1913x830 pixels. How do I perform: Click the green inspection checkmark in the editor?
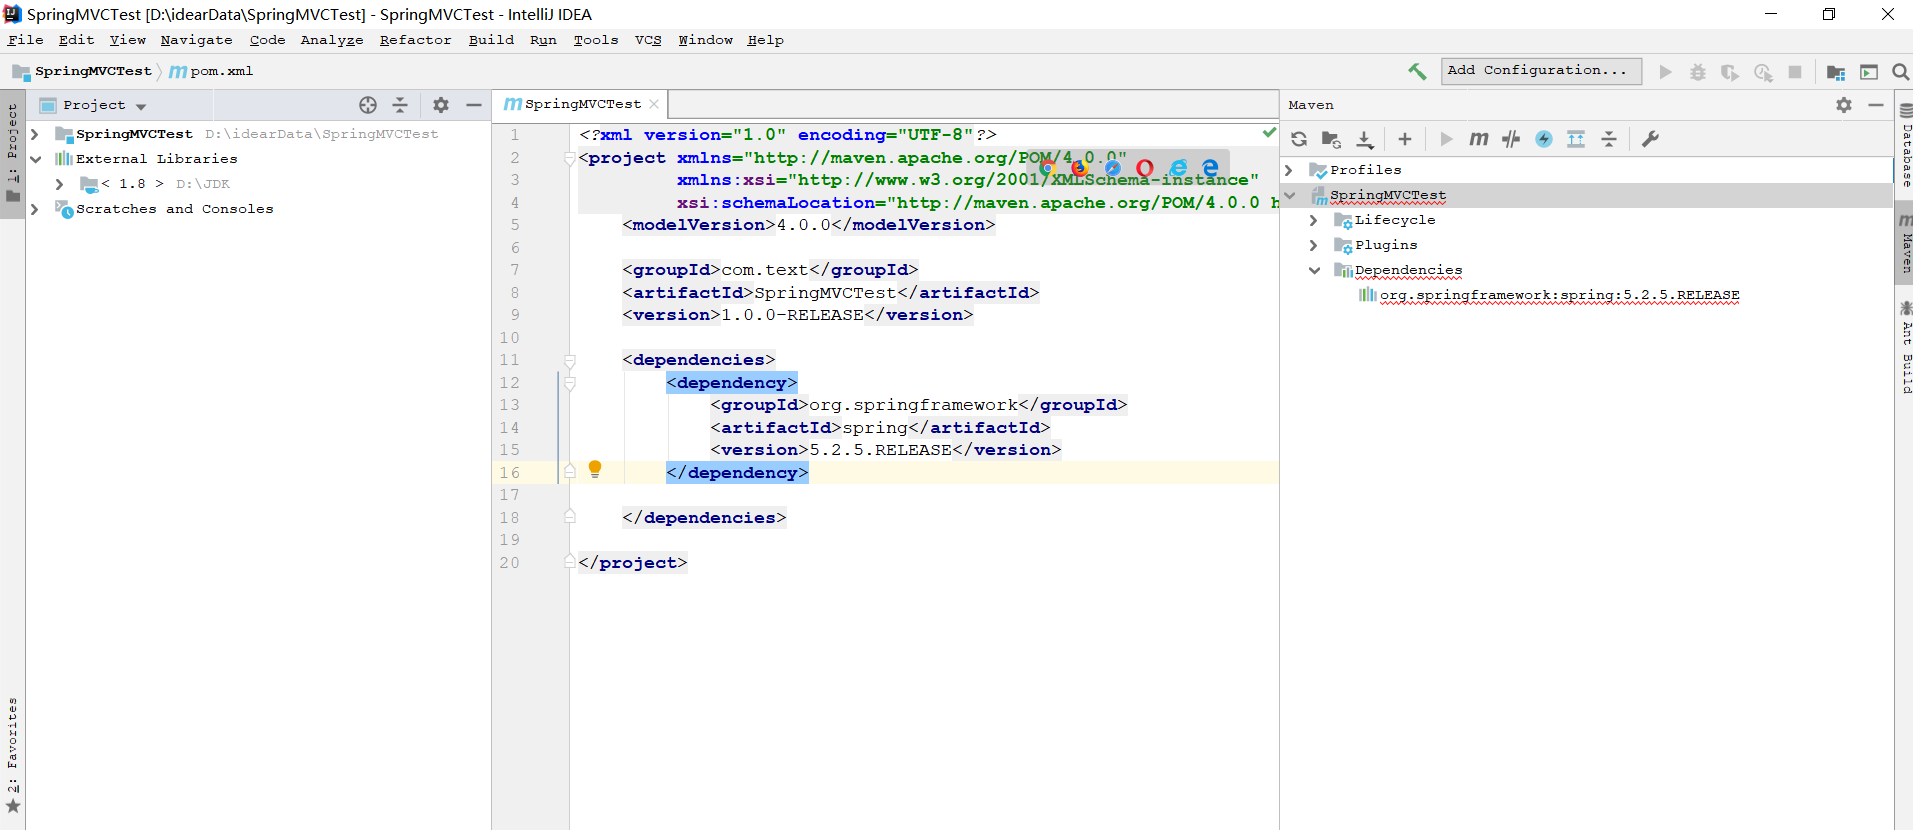click(x=1269, y=132)
